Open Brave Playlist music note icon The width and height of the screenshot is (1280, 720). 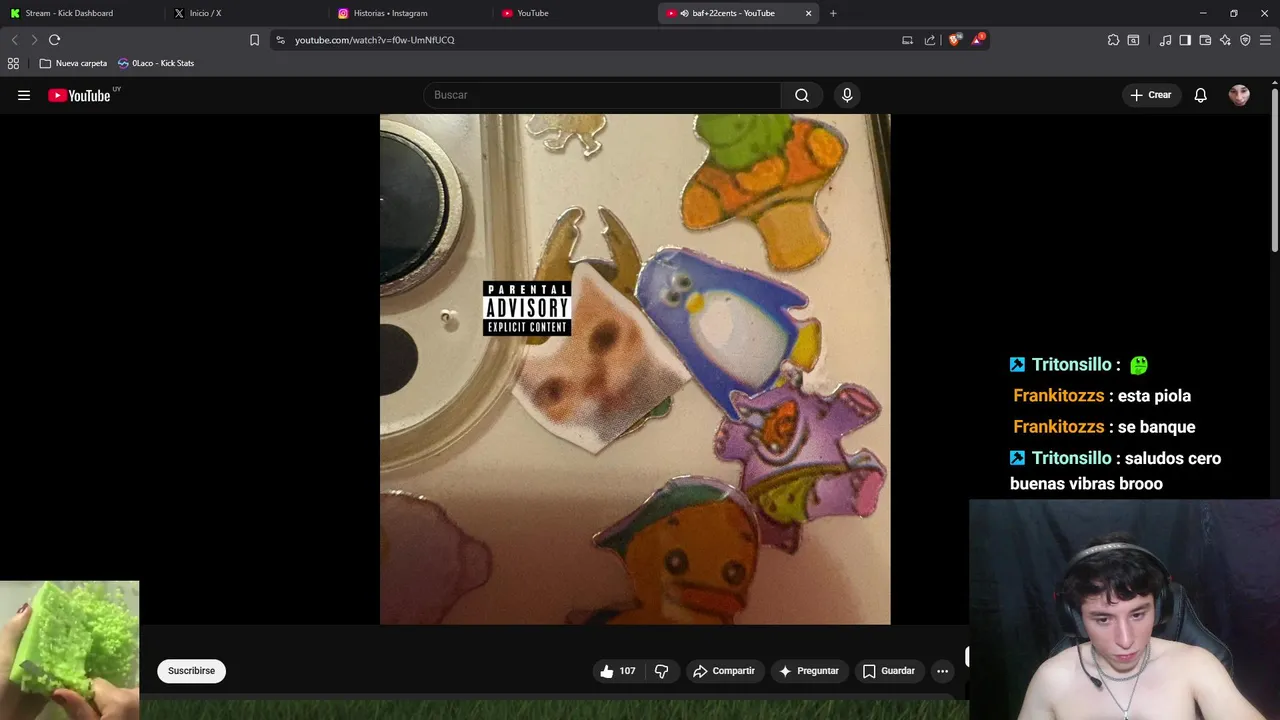(1165, 40)
